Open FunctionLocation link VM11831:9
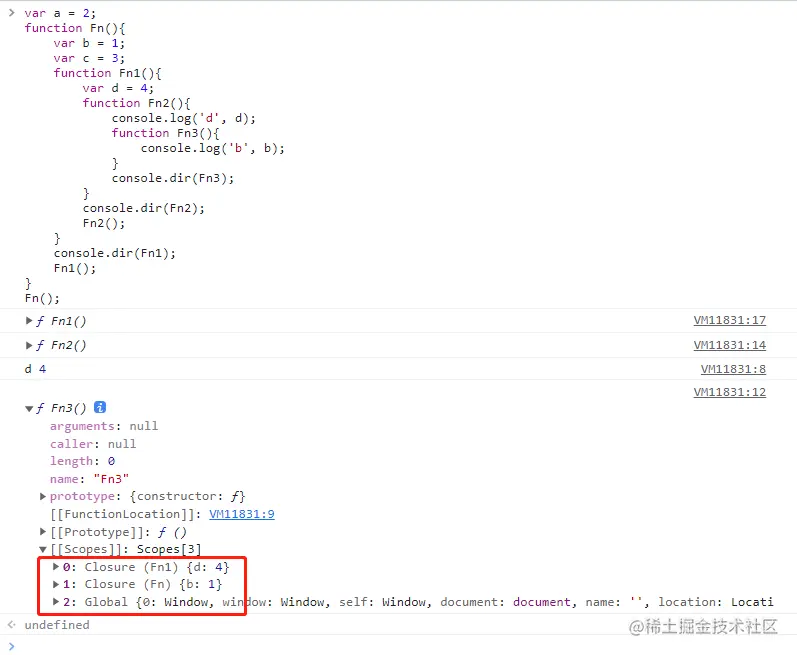 [242, 514]
